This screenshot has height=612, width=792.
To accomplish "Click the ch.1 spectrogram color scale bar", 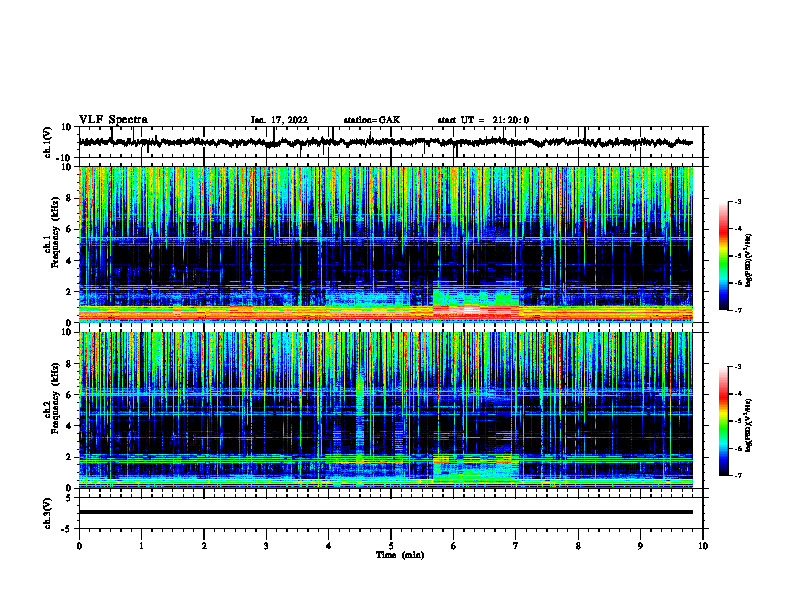I will [x=723, y=256].
